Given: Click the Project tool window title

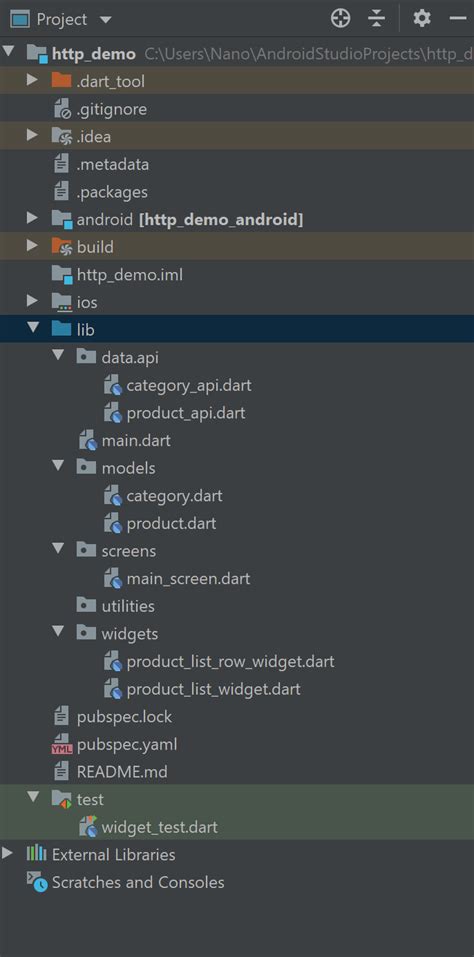Looking at the screenshot, I should click(62, 20).
